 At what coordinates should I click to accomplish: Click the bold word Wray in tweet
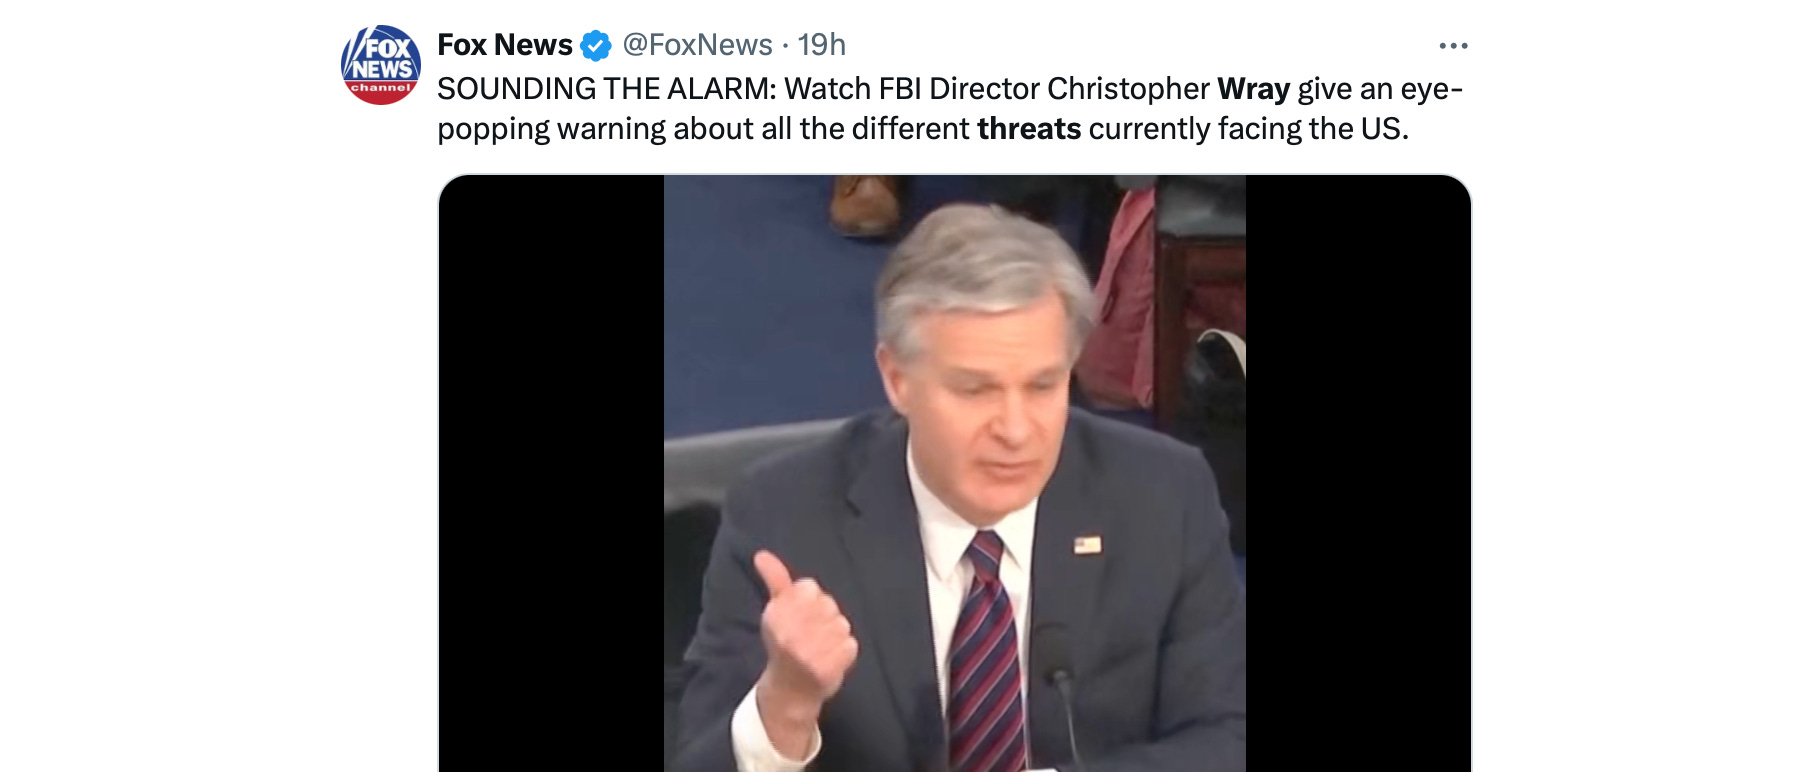(1253, 89)
